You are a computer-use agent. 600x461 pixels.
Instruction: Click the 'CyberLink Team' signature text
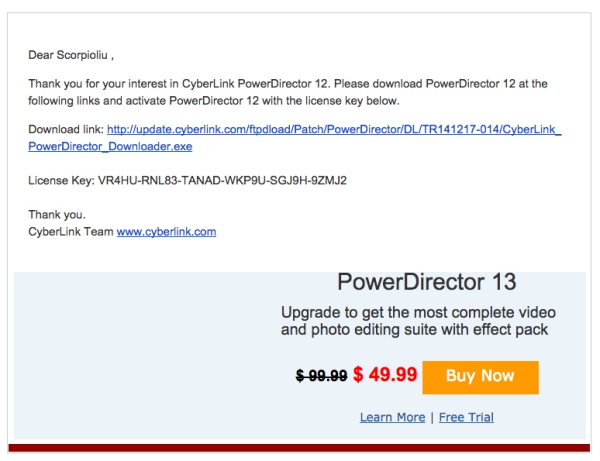coord(71,232)
